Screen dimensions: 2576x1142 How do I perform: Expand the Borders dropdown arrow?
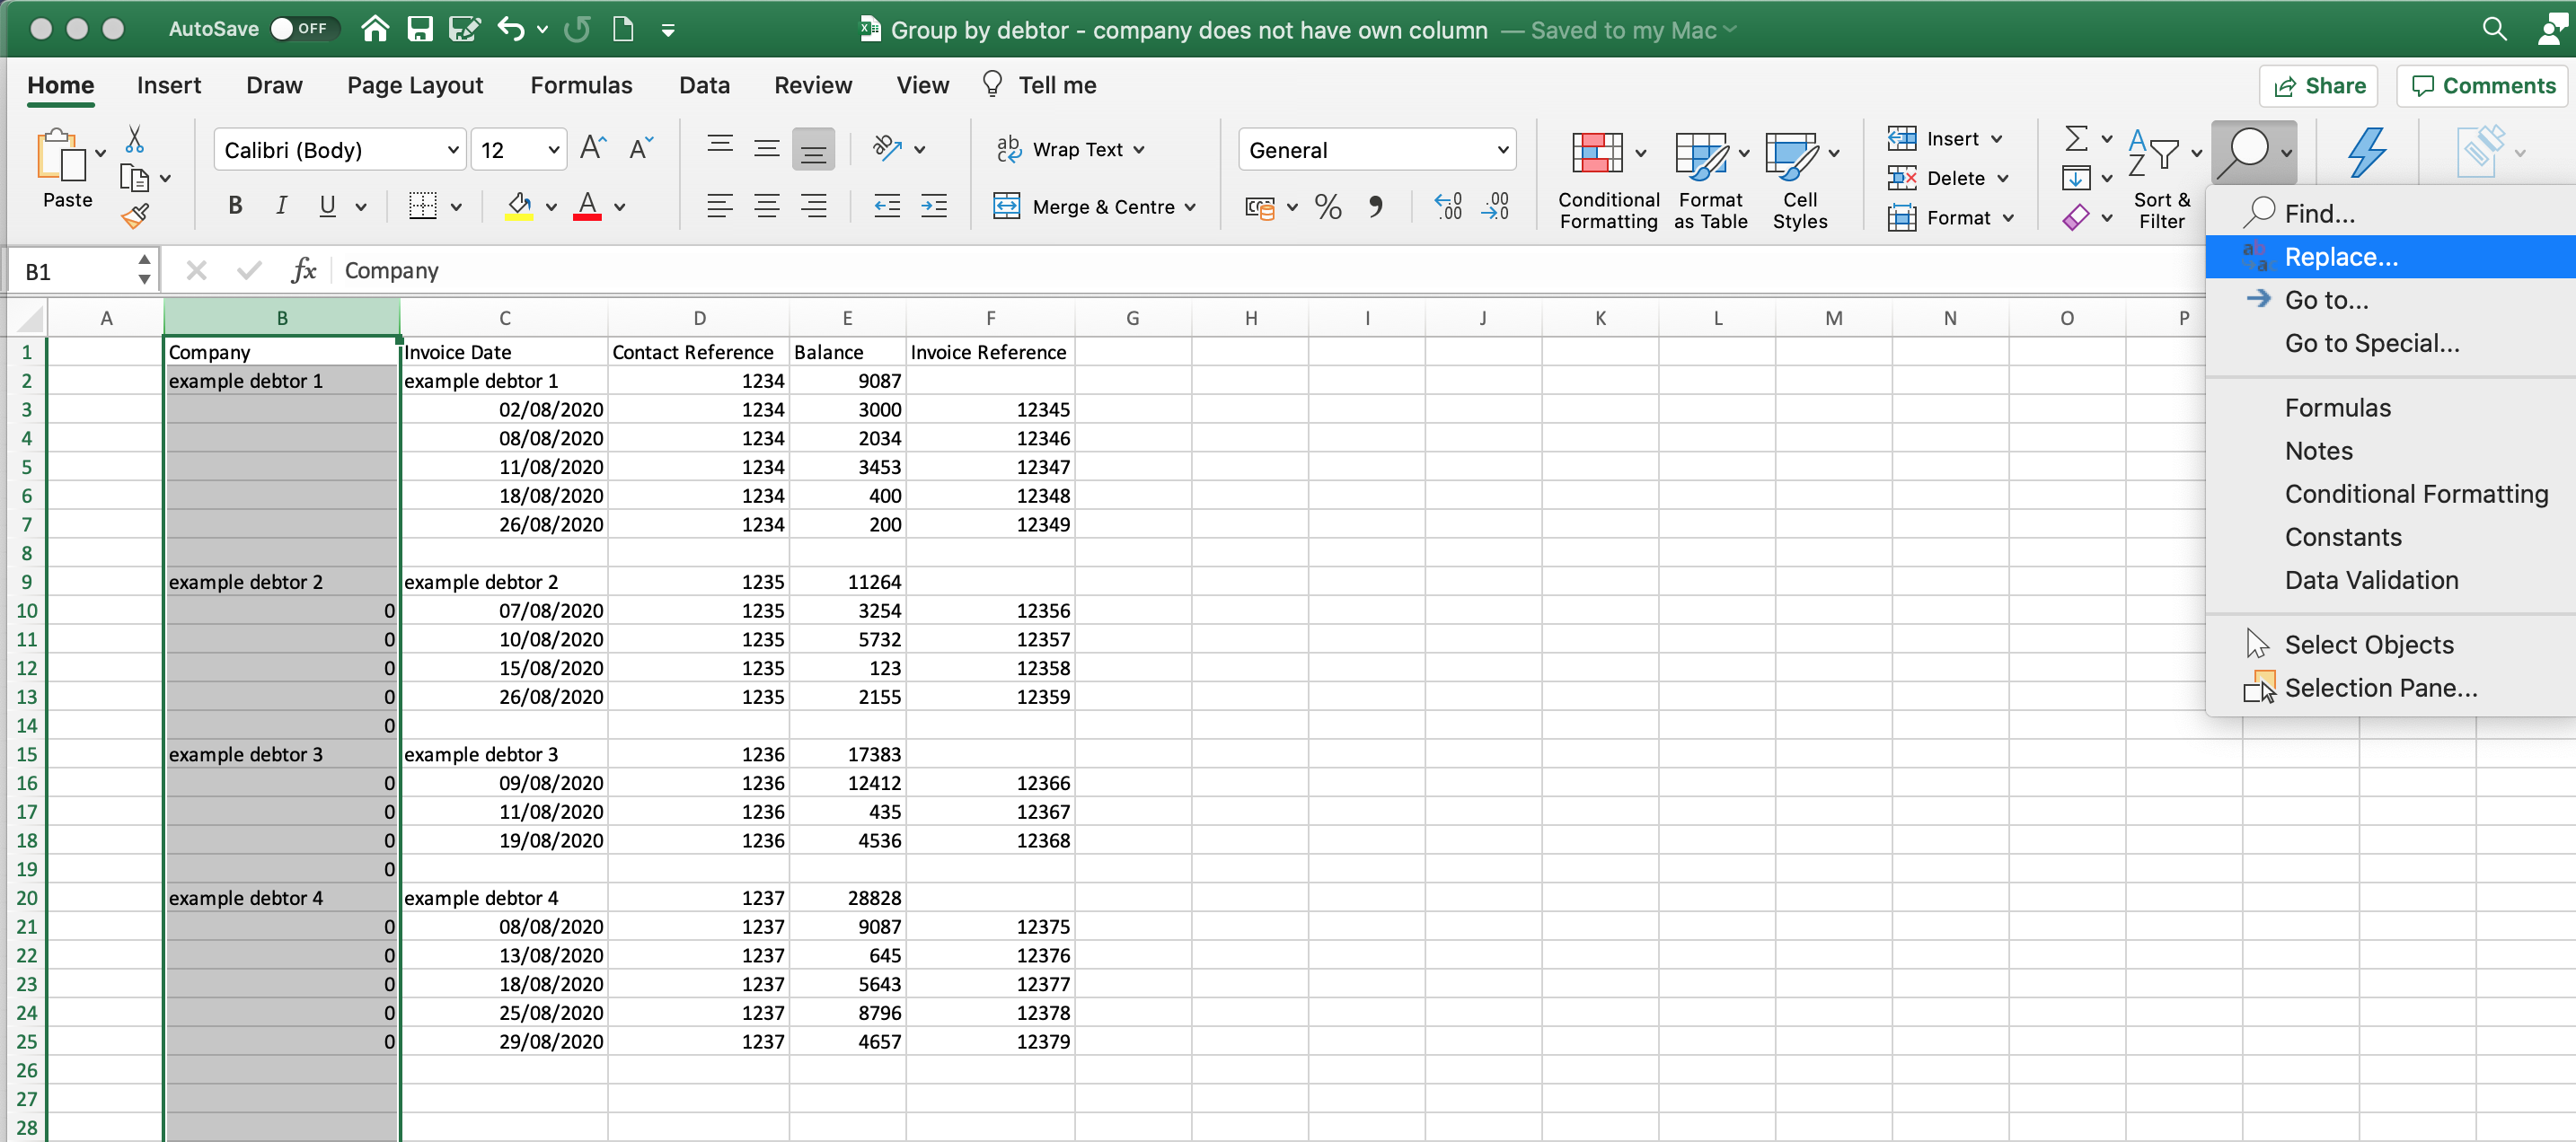click(456, 207)
